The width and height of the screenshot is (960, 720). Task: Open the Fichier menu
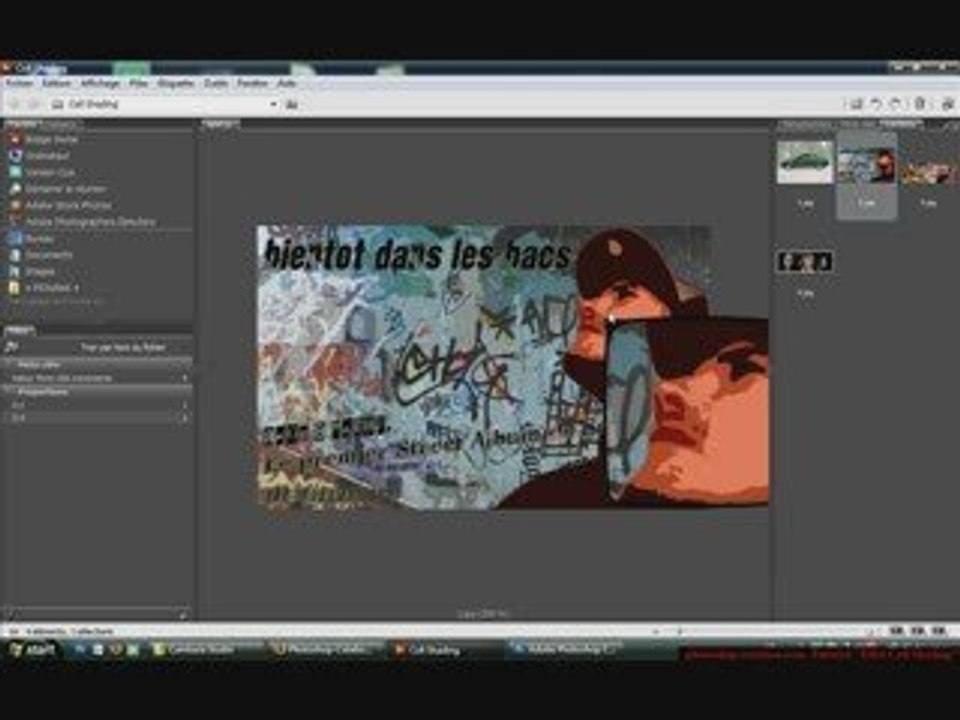(19, 83)
